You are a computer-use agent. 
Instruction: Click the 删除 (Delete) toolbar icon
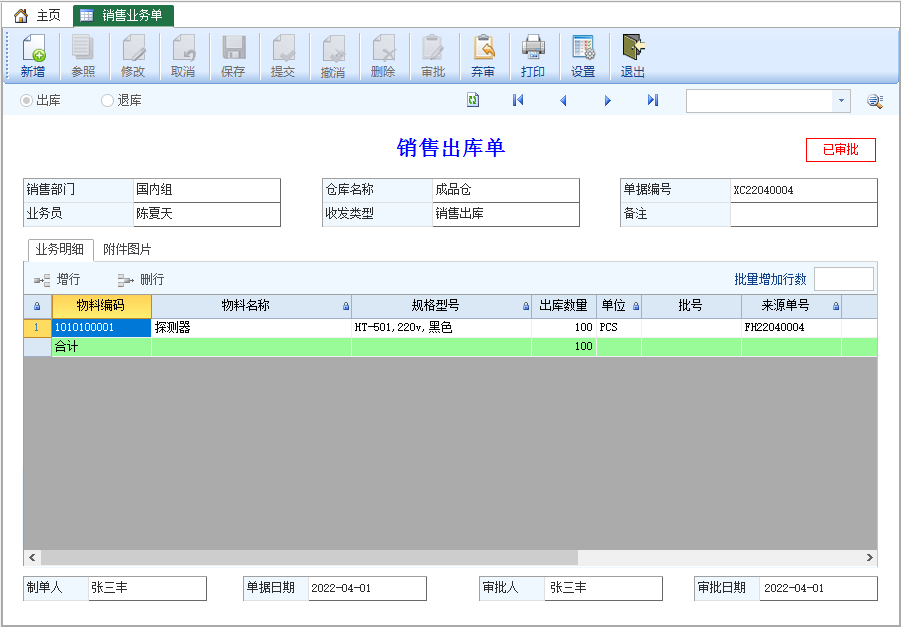pyautogui.click(x=383, y=48)
